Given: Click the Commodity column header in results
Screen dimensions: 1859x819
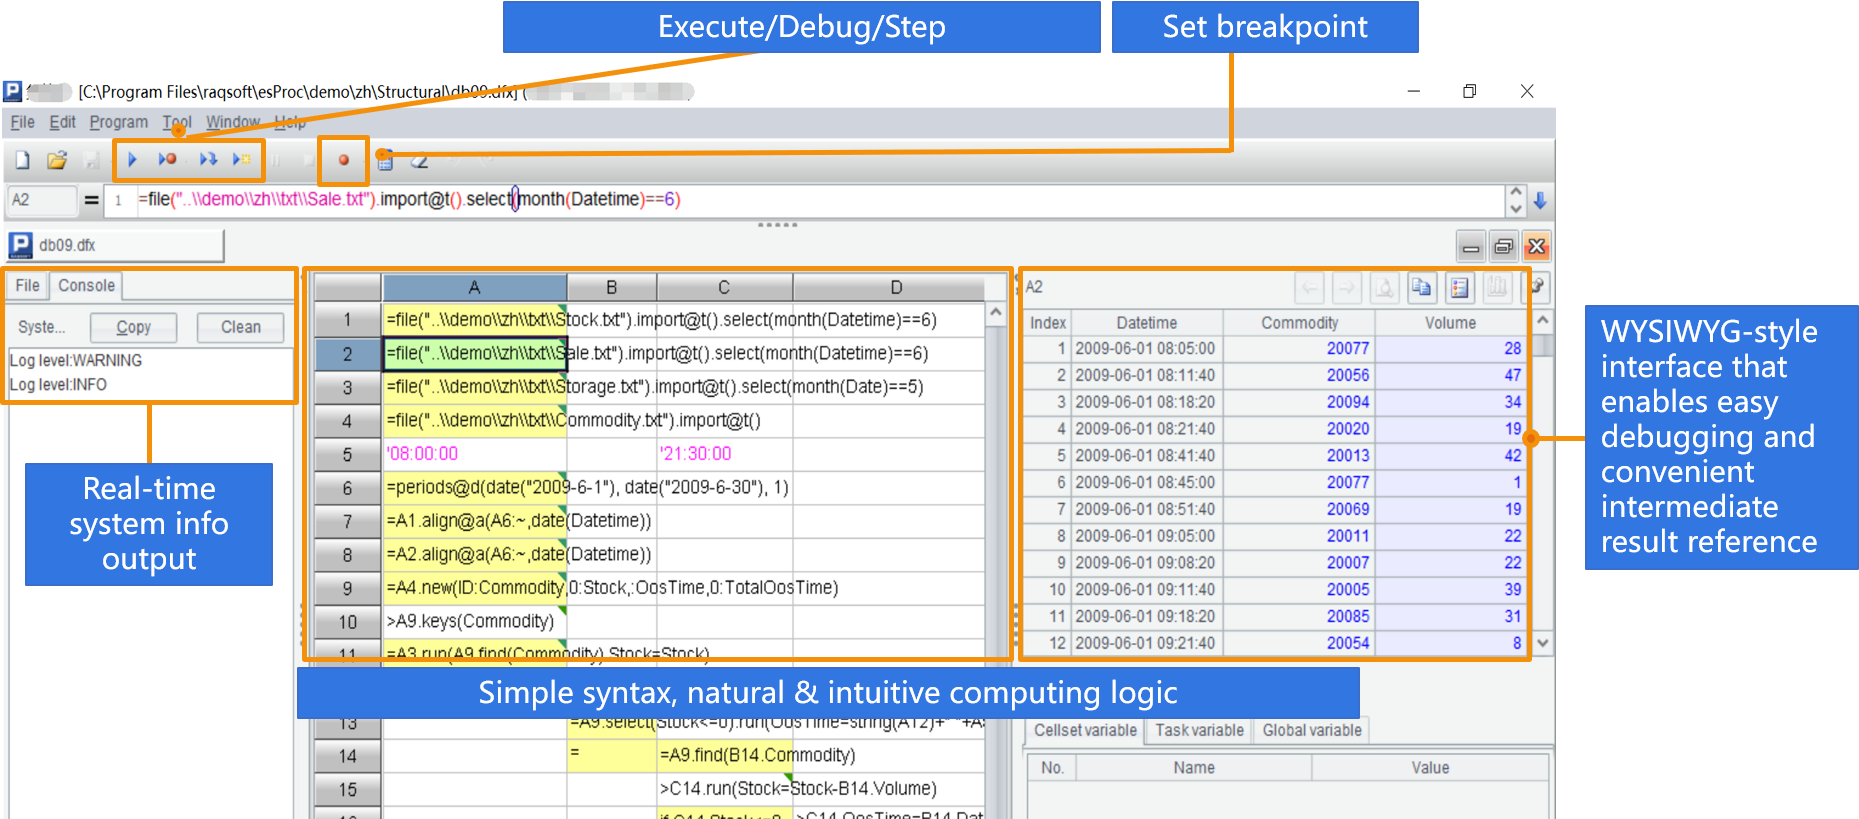Looking at the screenshot, I should pos(1299,323).
